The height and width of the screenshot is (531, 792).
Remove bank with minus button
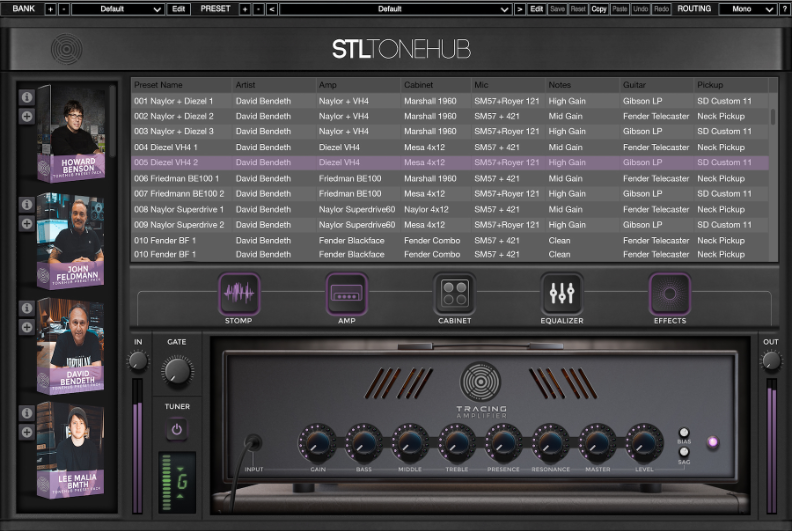[64, 9]
